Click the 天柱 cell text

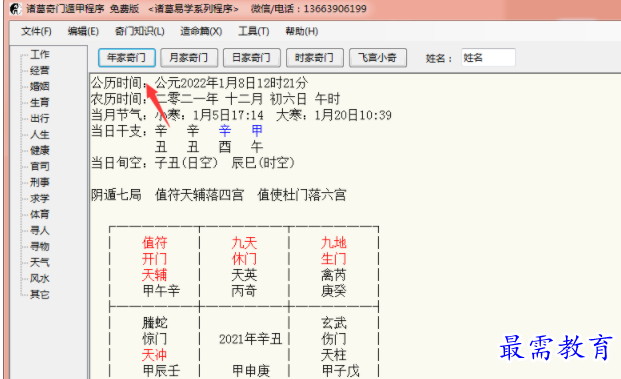[x=334, y=355]
